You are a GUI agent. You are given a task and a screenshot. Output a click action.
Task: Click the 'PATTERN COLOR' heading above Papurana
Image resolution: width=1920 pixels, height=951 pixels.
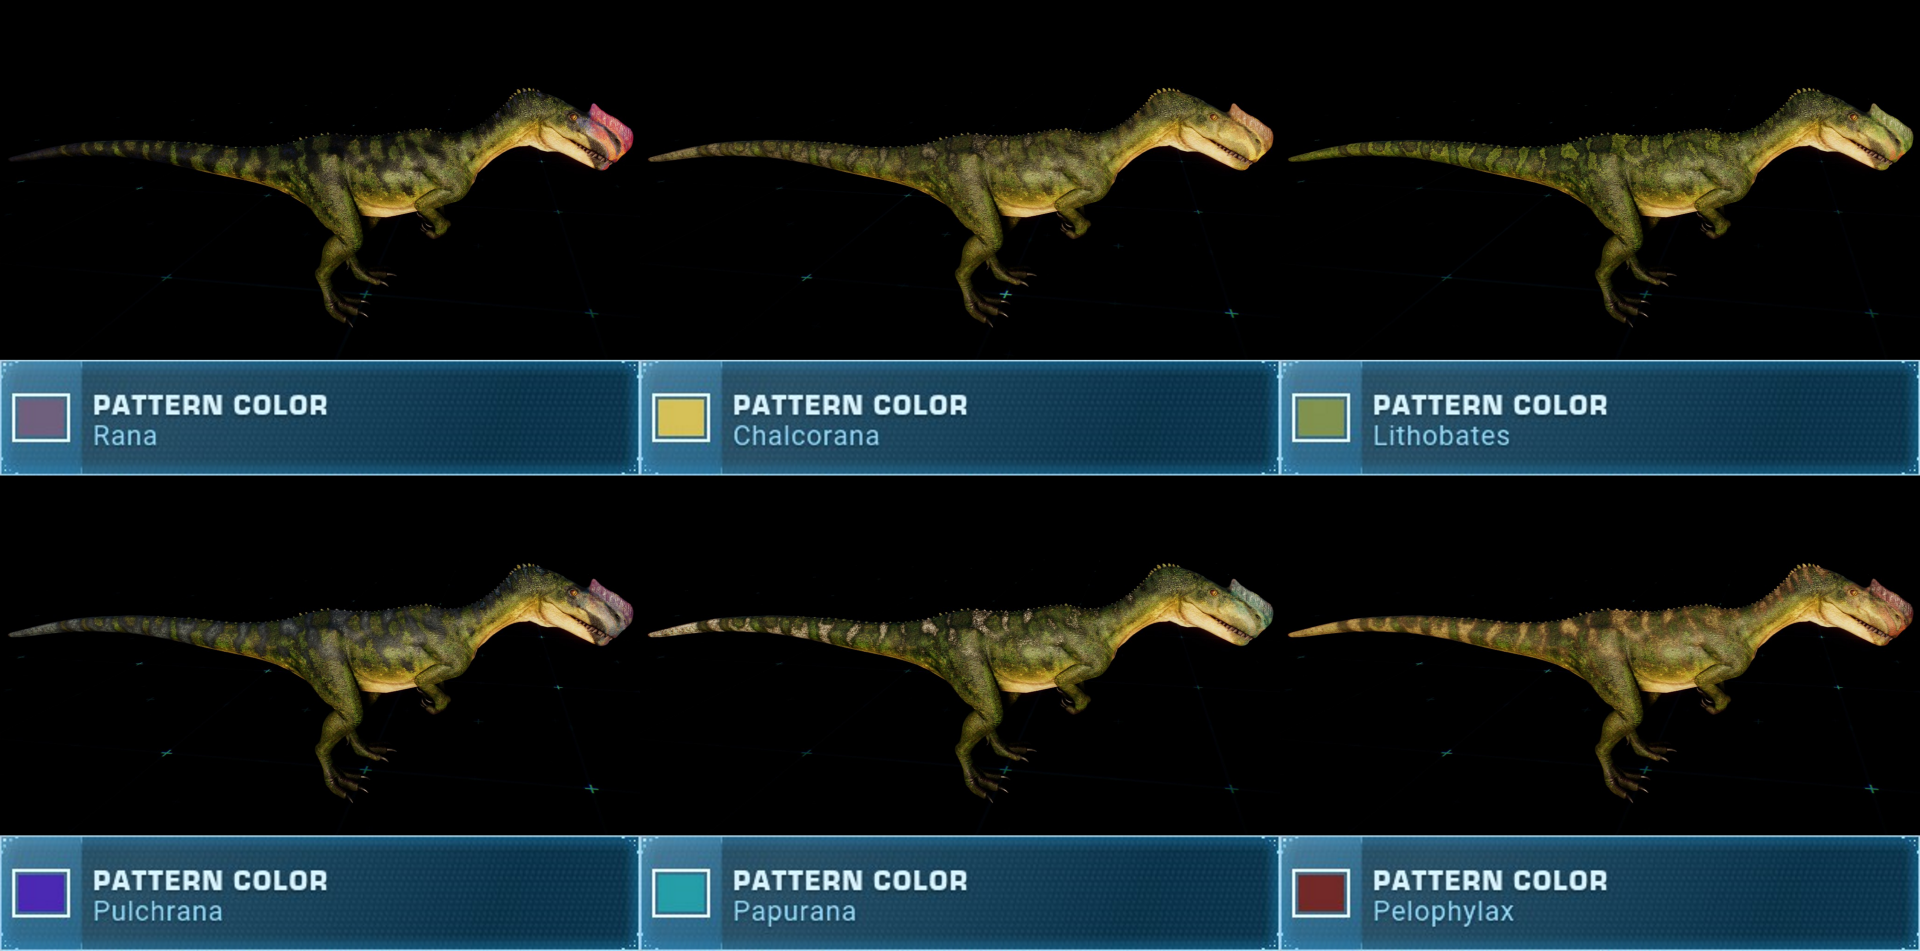click(850, 880)
